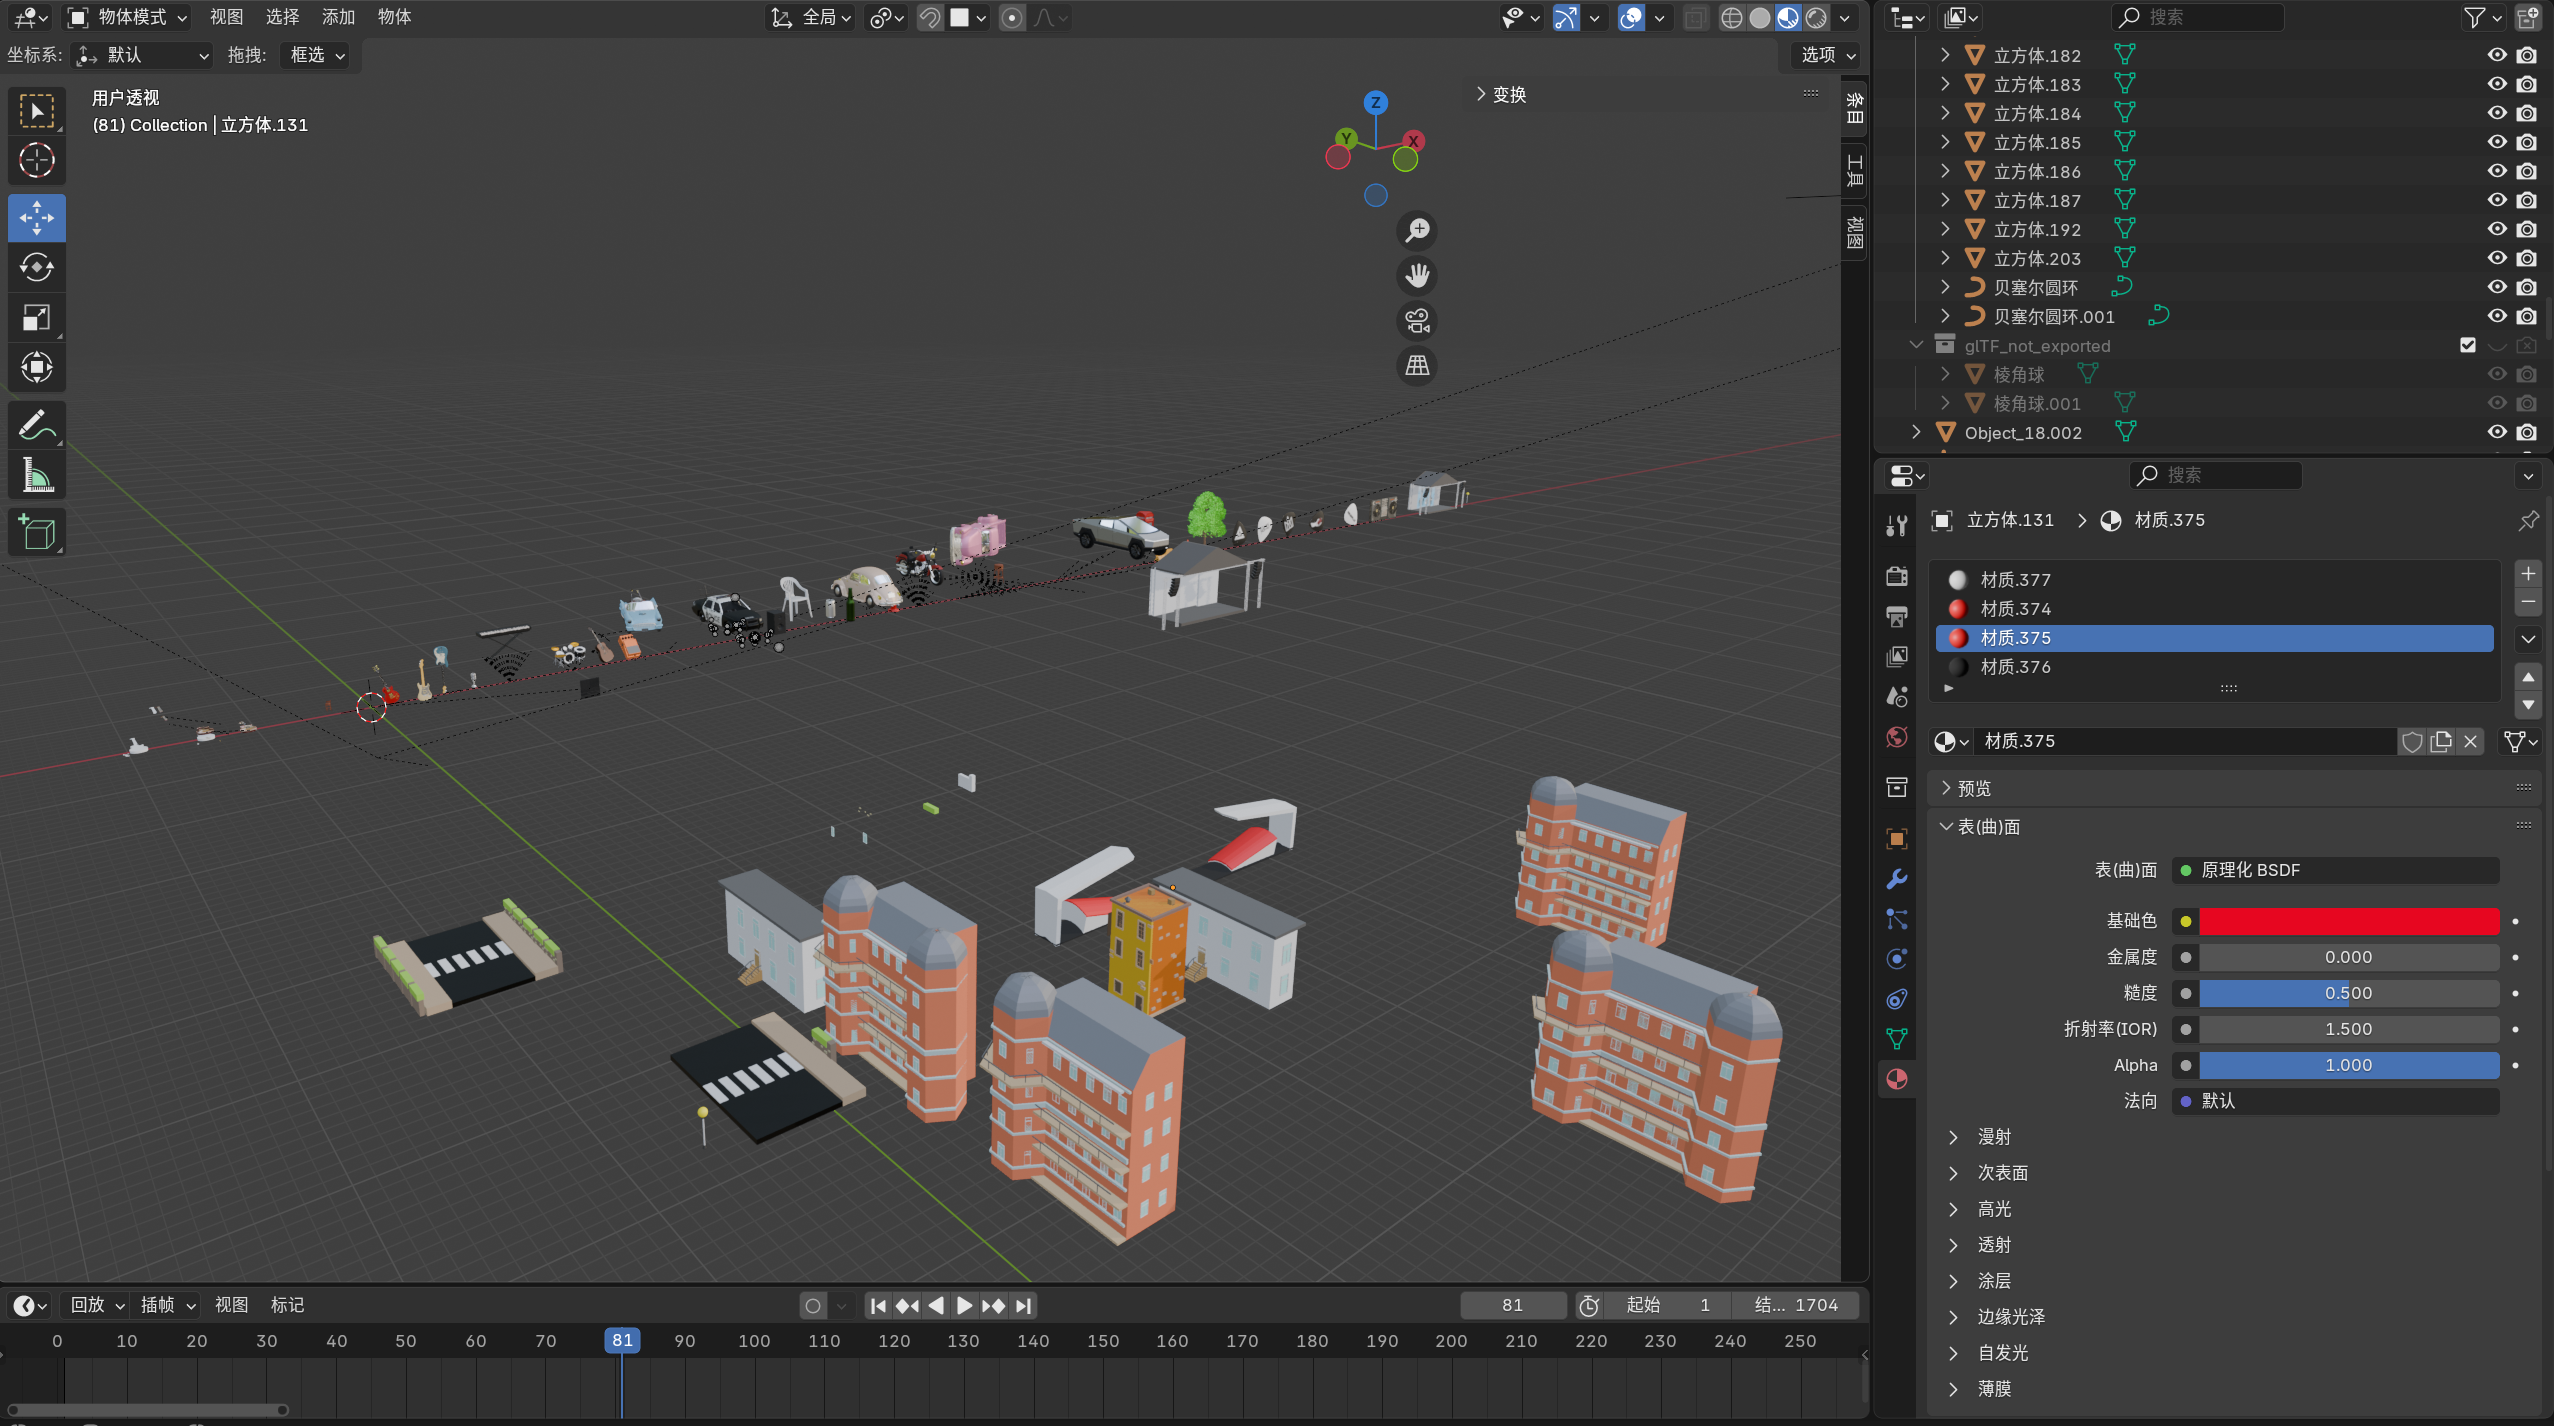Activate the Scale tool
The image size is (2554, 1426).
(37, 318)
